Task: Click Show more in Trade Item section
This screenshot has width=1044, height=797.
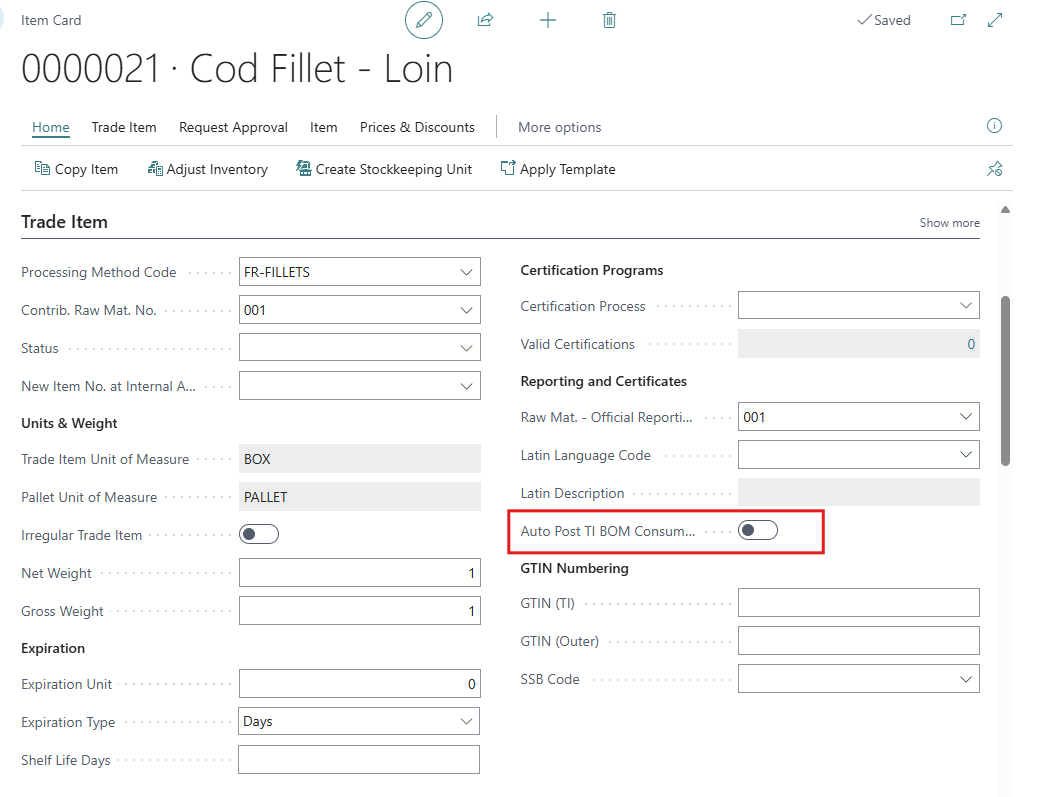Action: pos(949,222)
